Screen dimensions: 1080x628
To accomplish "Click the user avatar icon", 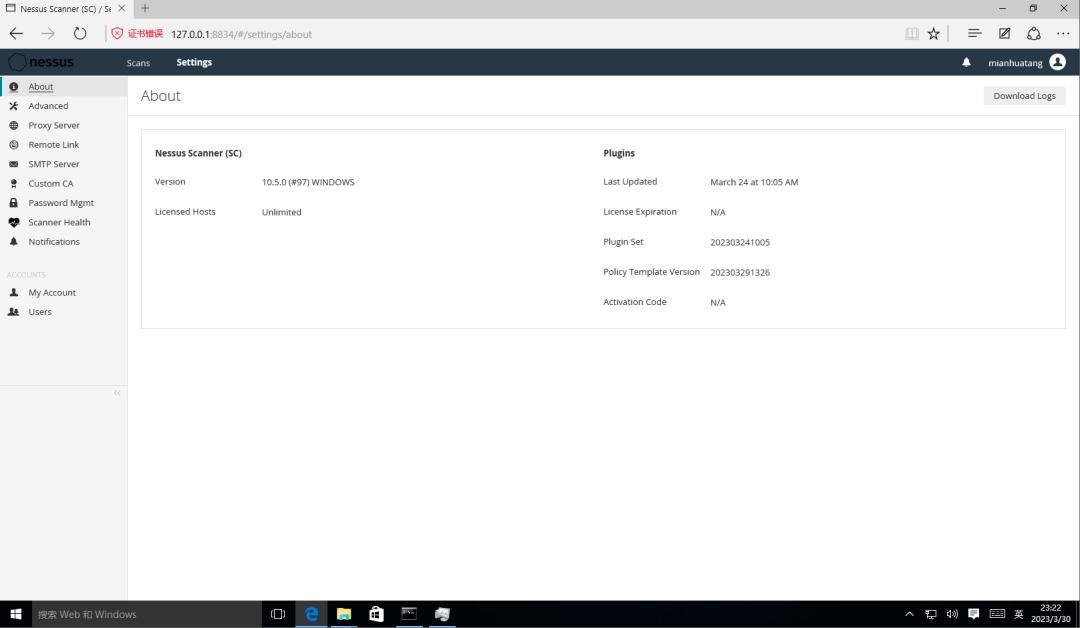I will [1057, 62].
